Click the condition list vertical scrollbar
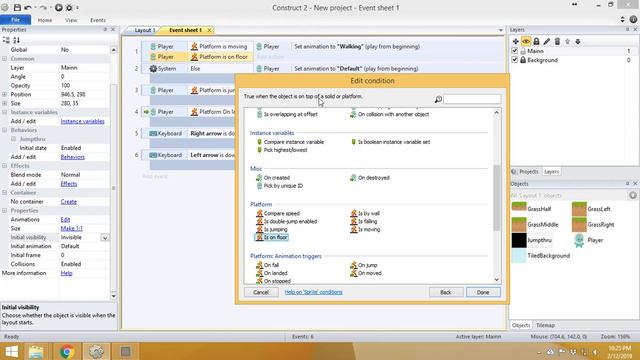This screenshot has width=640, height=360. pyautogui.click(x=496, y=196)
